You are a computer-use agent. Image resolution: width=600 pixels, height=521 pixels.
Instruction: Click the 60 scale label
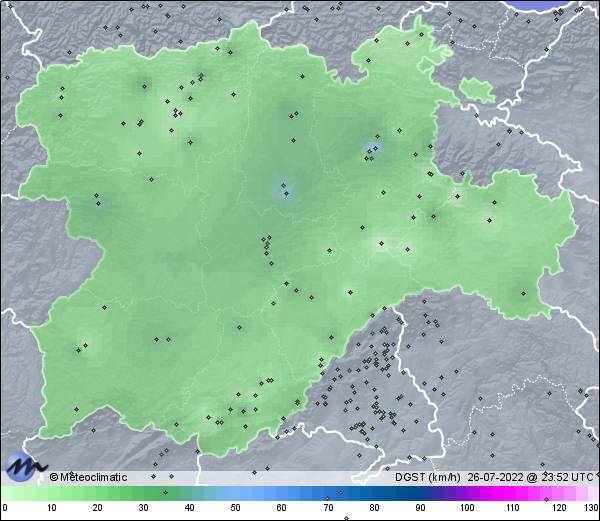(x=282, y=507)
